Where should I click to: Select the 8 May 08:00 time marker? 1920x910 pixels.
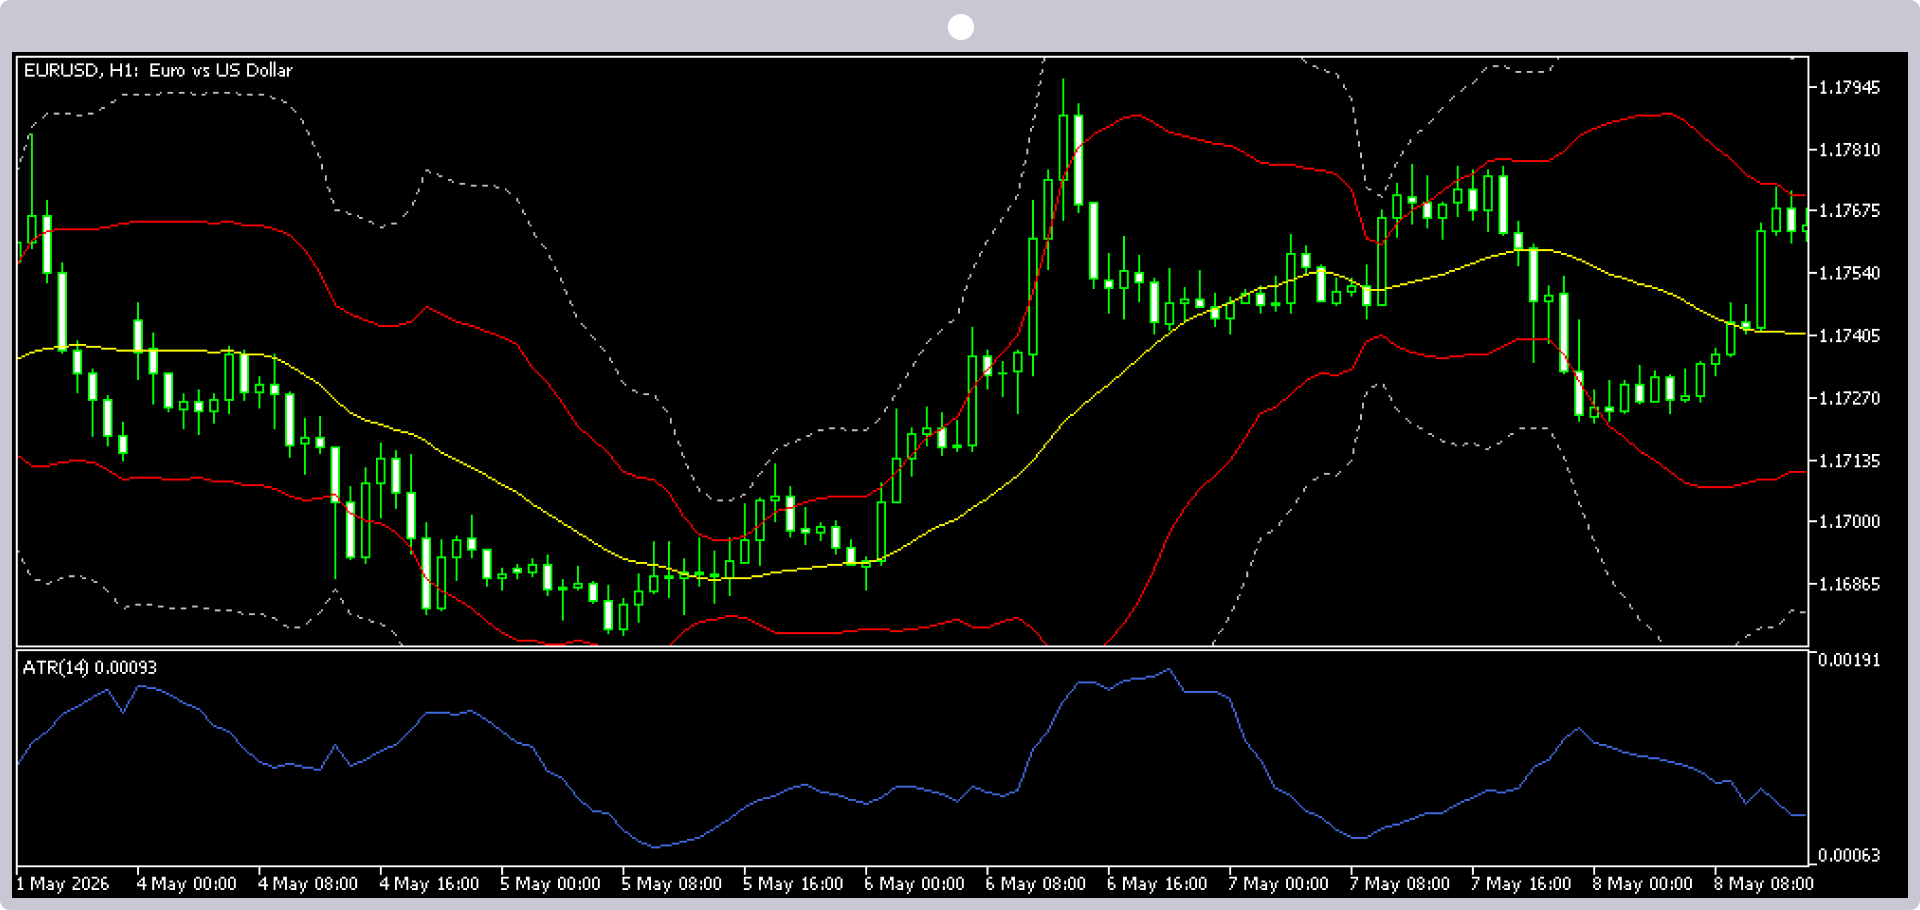point(1764,884)
